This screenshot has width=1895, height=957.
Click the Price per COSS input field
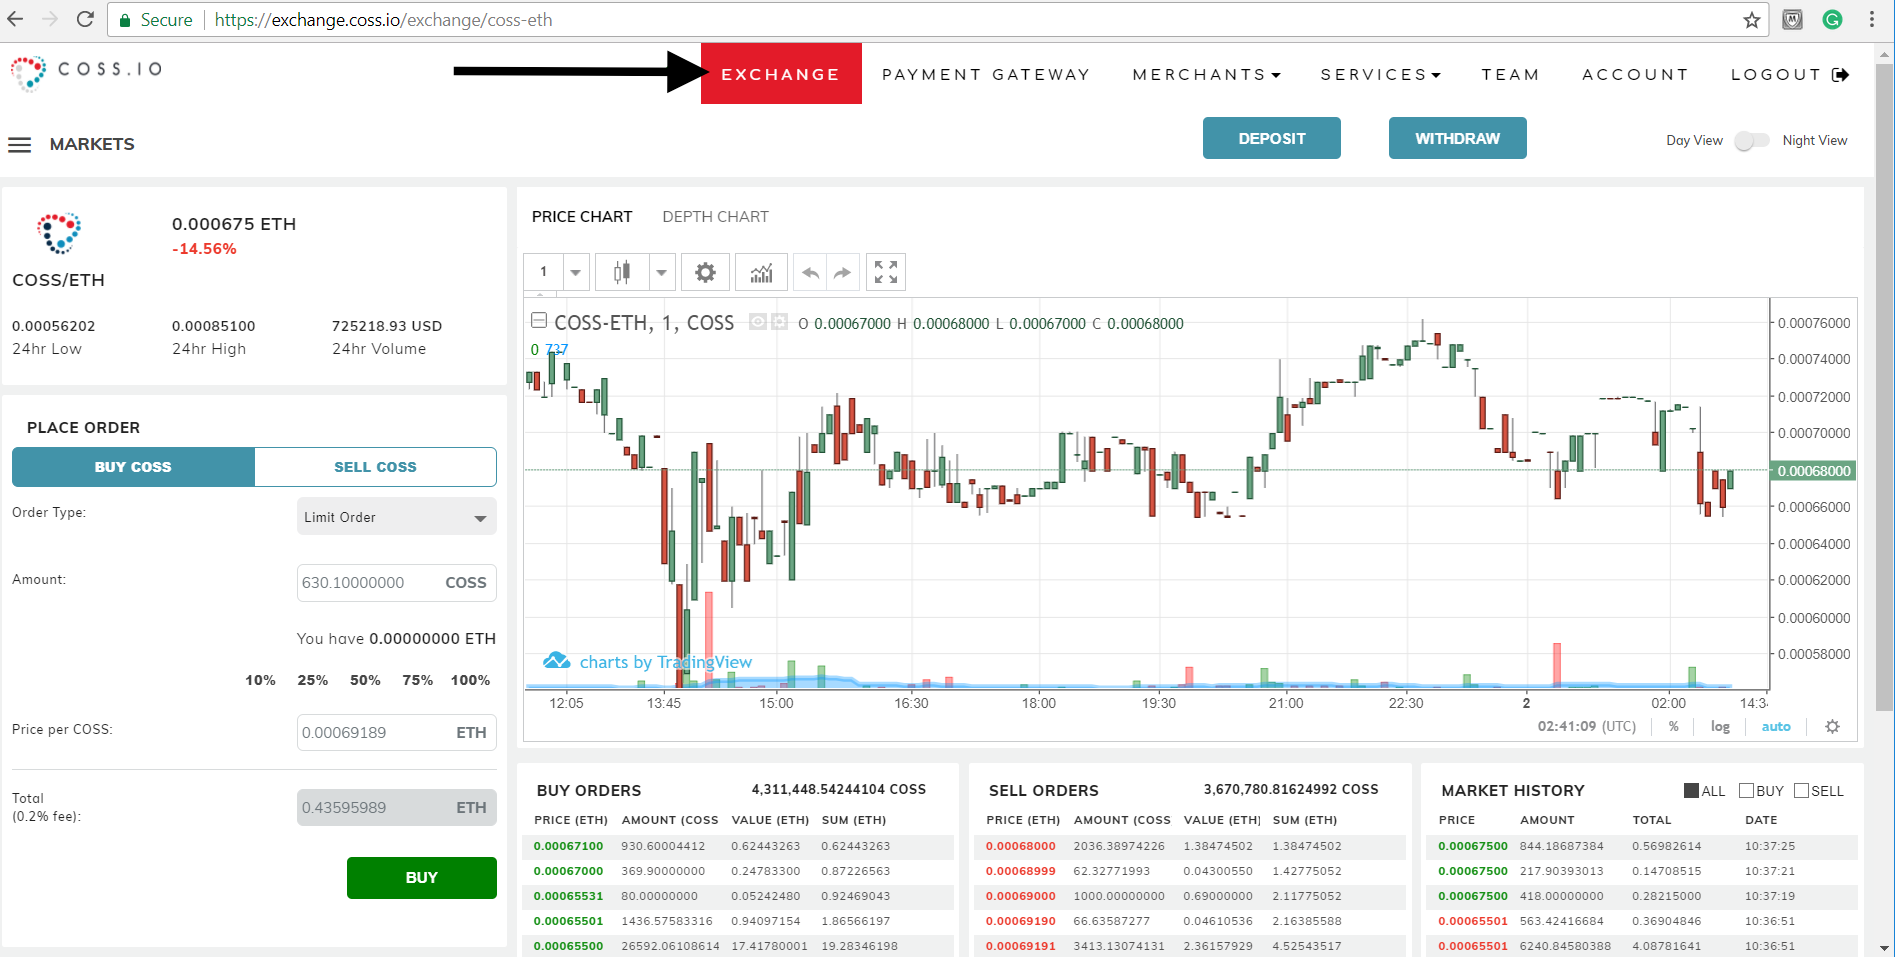[396, 733]
